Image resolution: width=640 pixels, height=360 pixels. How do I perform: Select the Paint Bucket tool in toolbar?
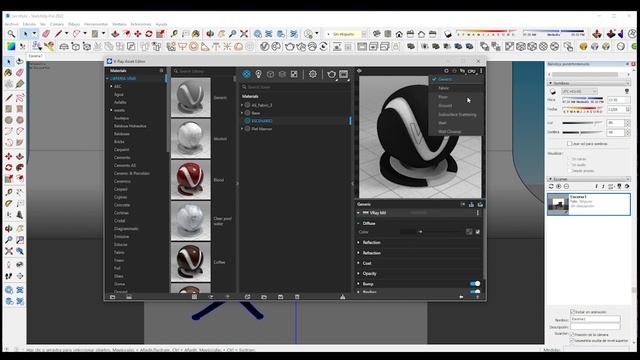(196, 34)
